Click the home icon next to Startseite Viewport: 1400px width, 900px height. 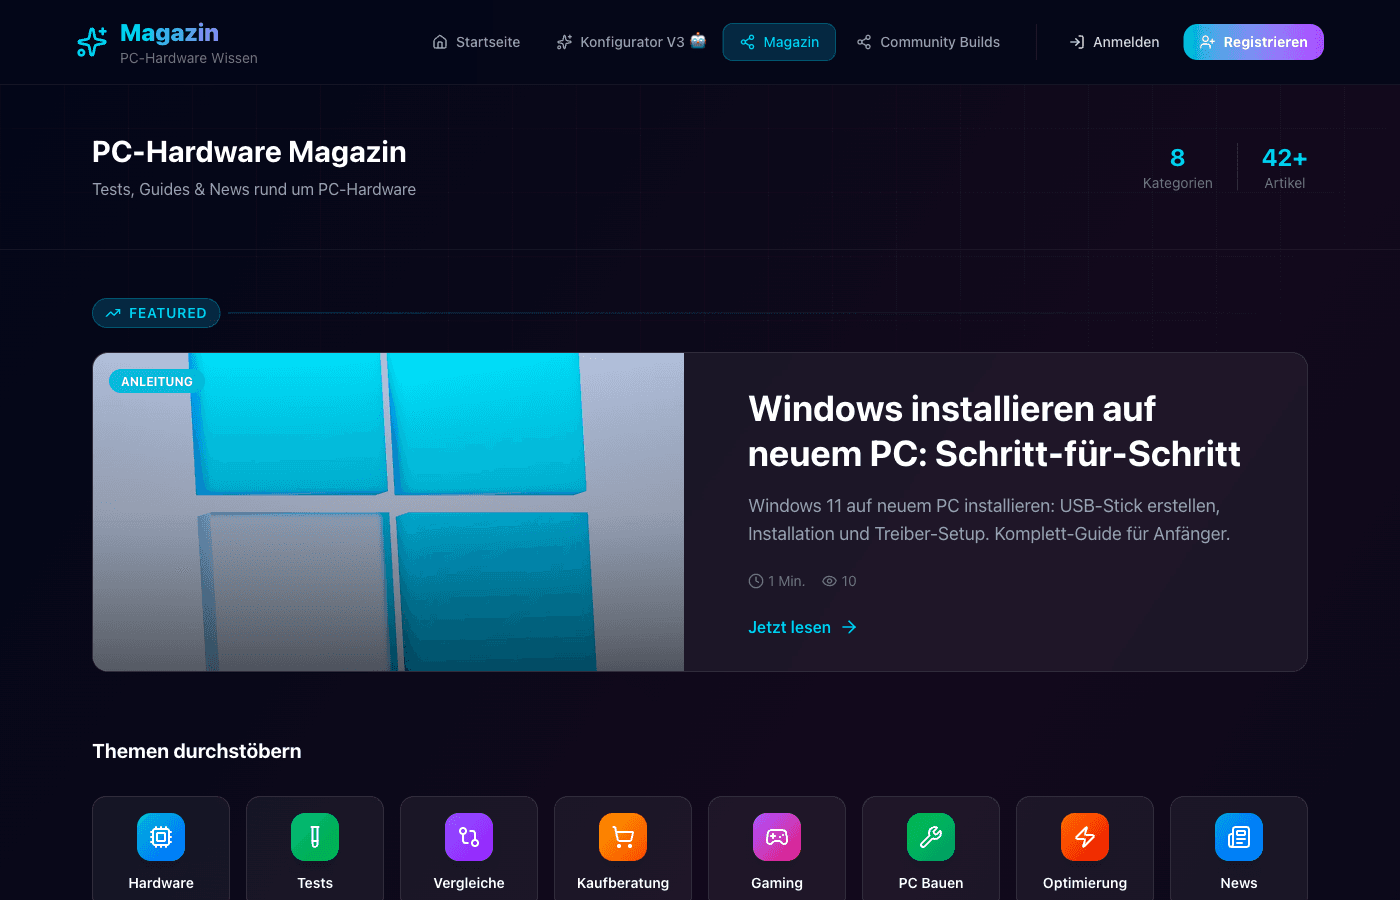pos(438,42)
